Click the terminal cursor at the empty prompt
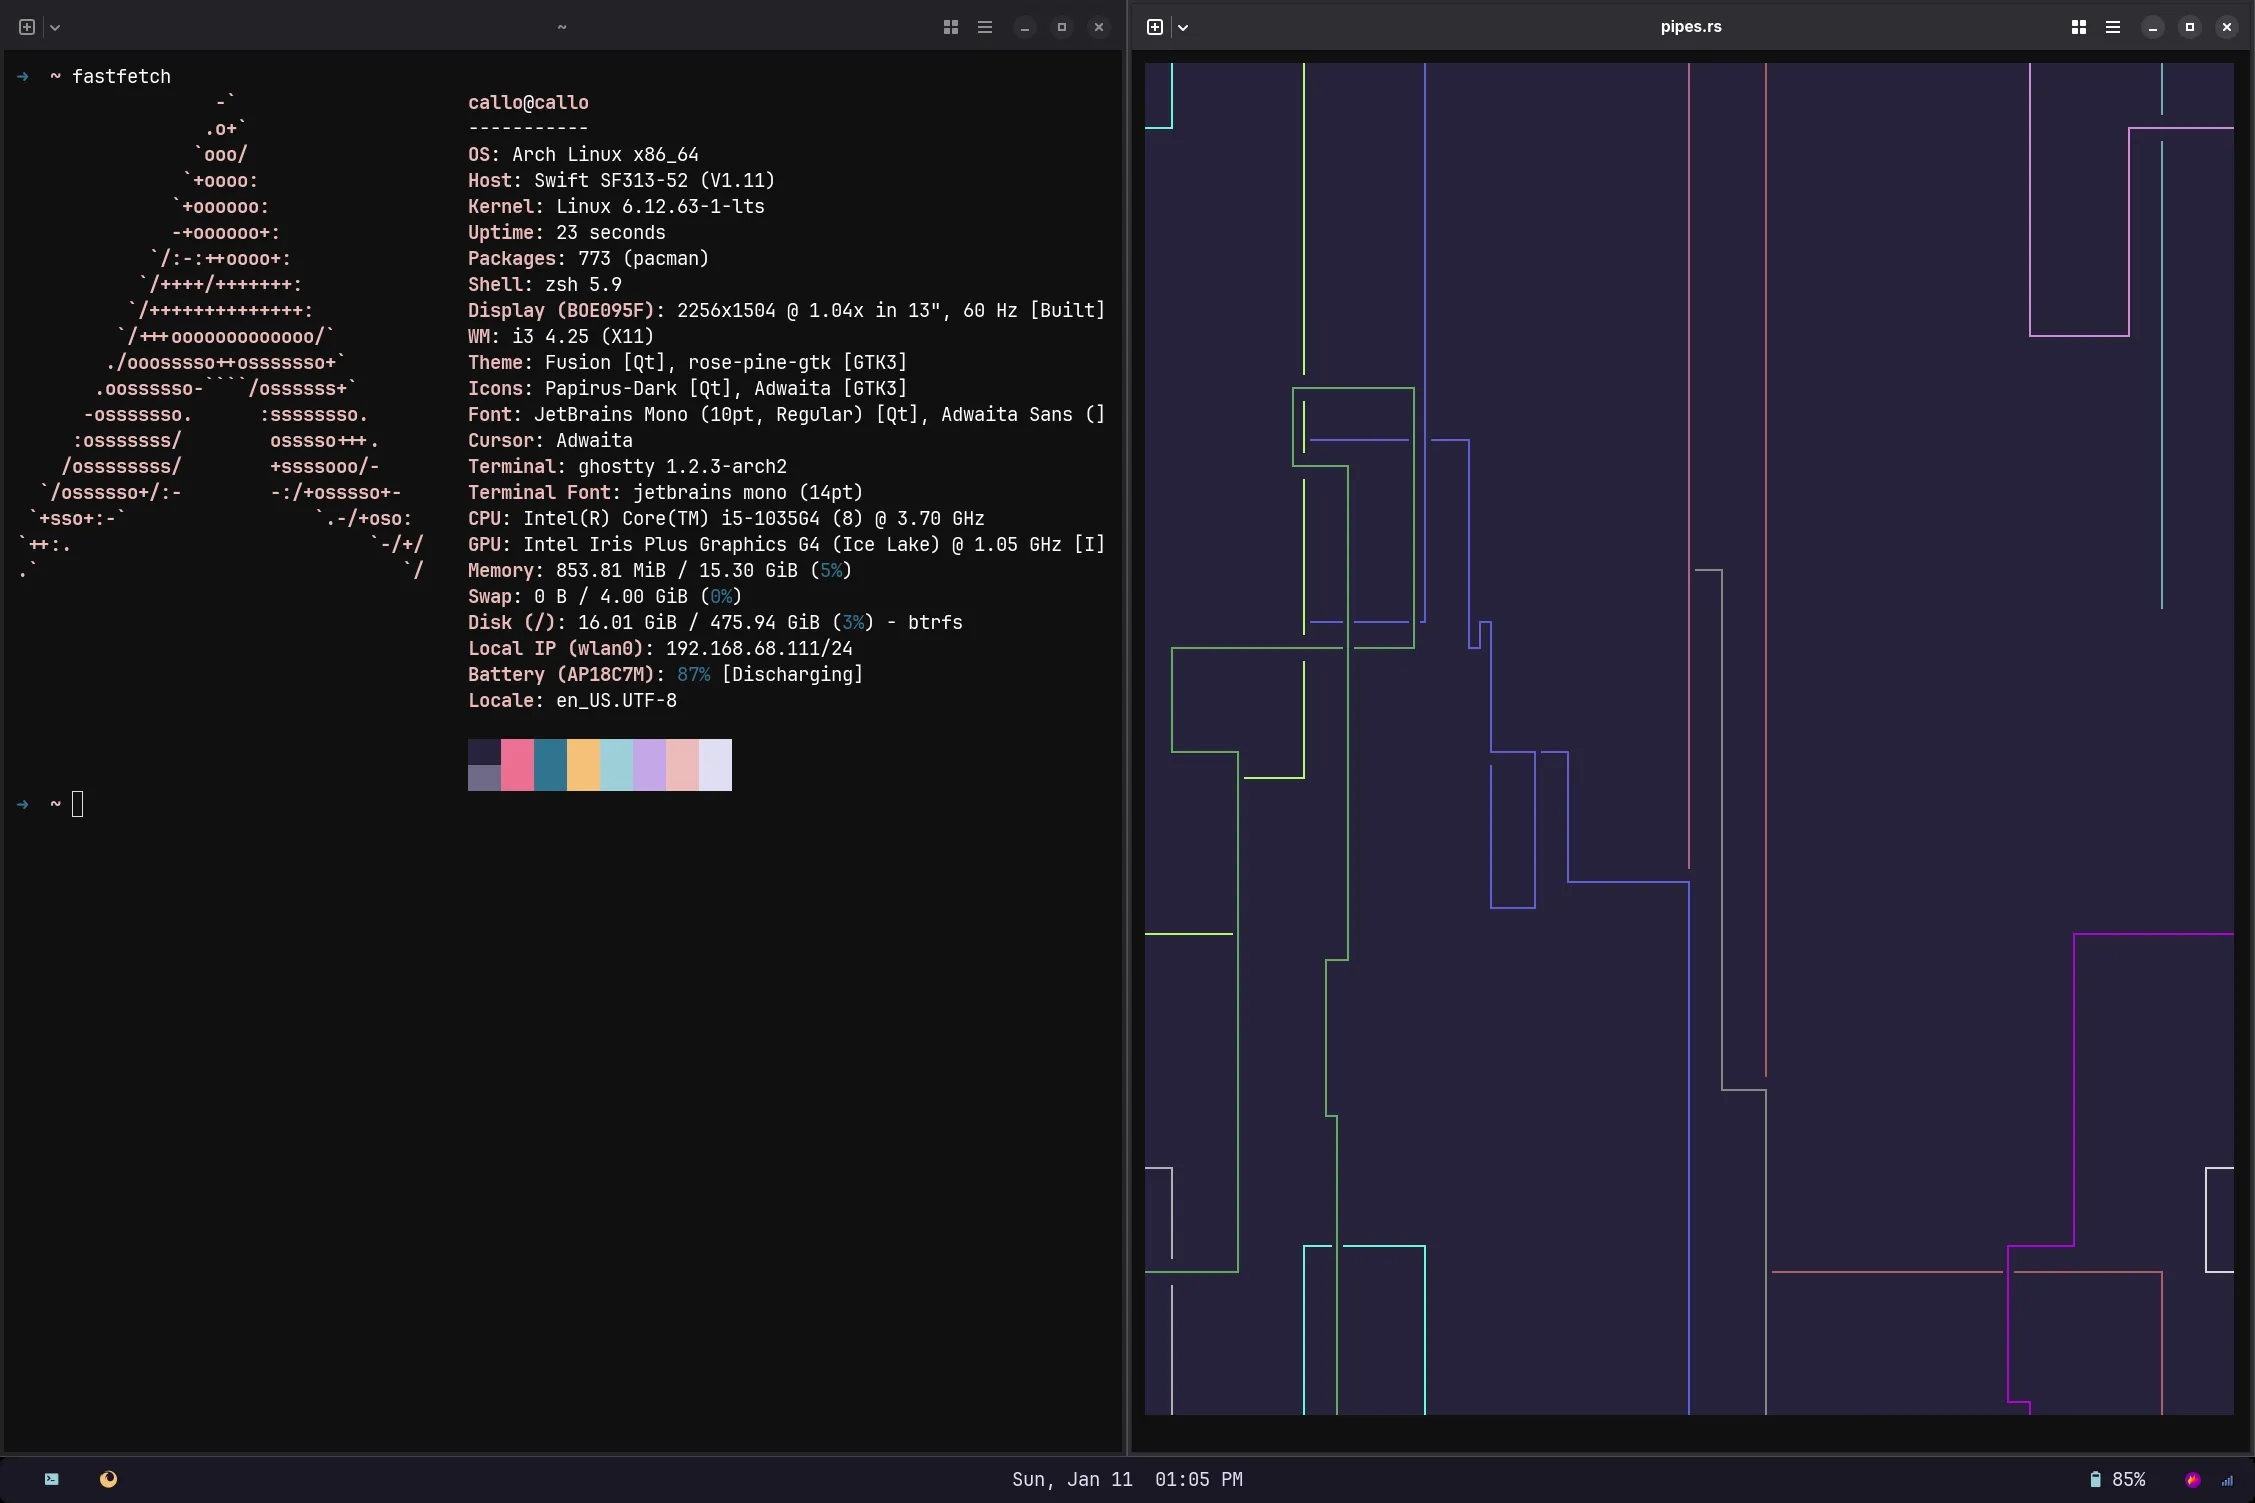Viewport: 2255px width, 1503px height. click(78, 804)
